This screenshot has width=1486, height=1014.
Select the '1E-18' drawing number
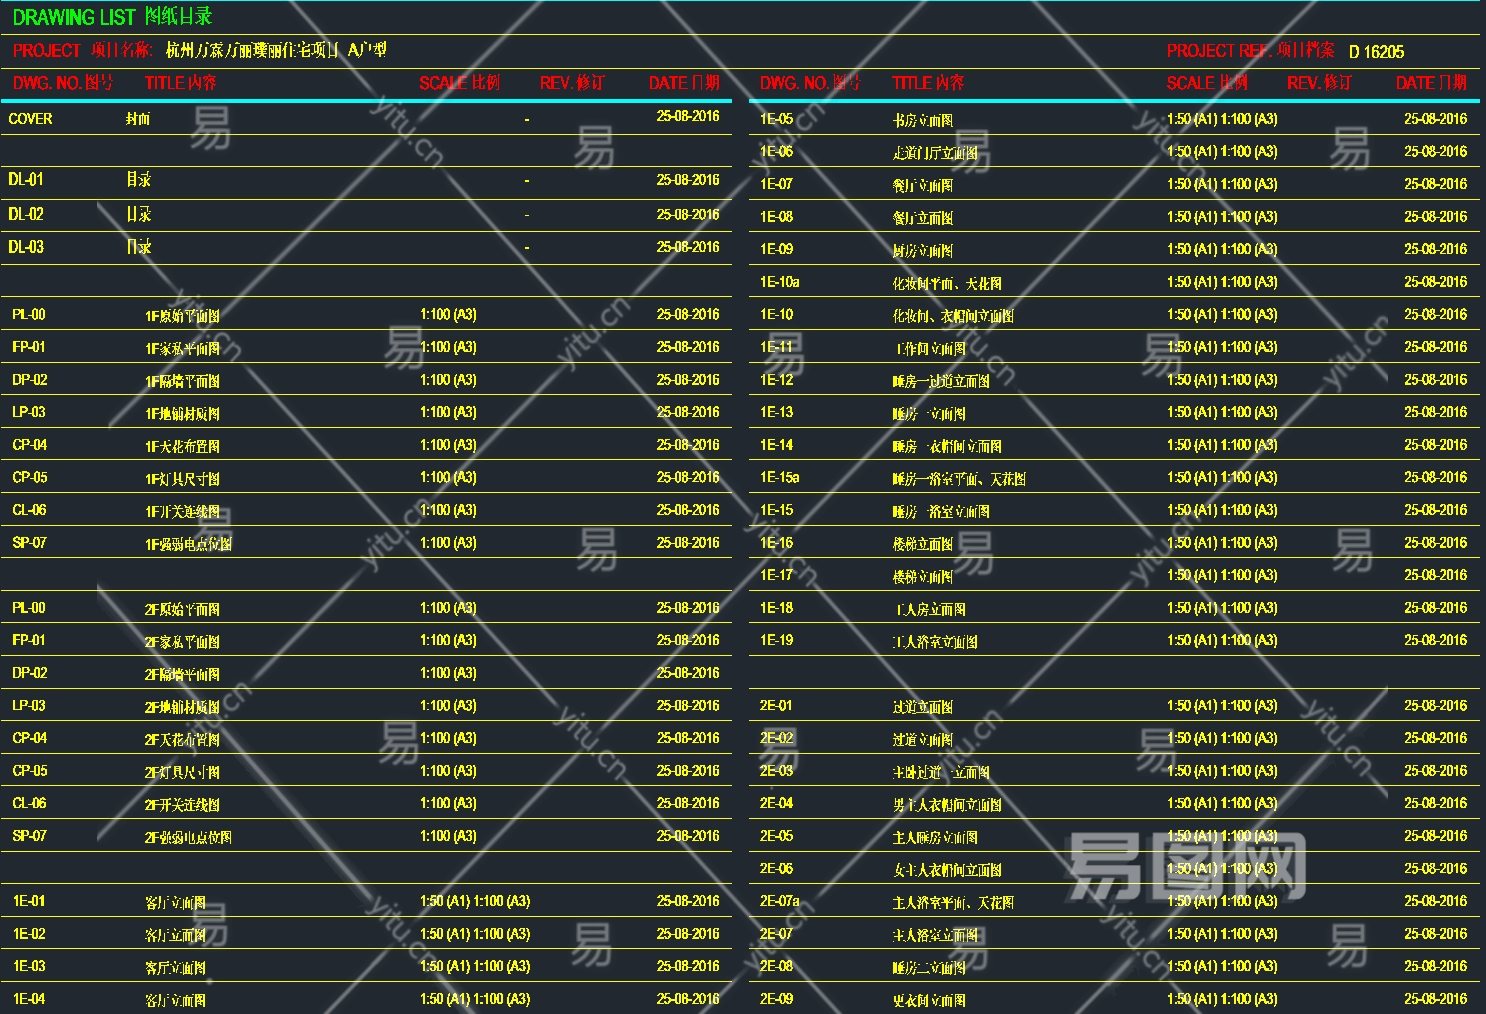[776, 608]
